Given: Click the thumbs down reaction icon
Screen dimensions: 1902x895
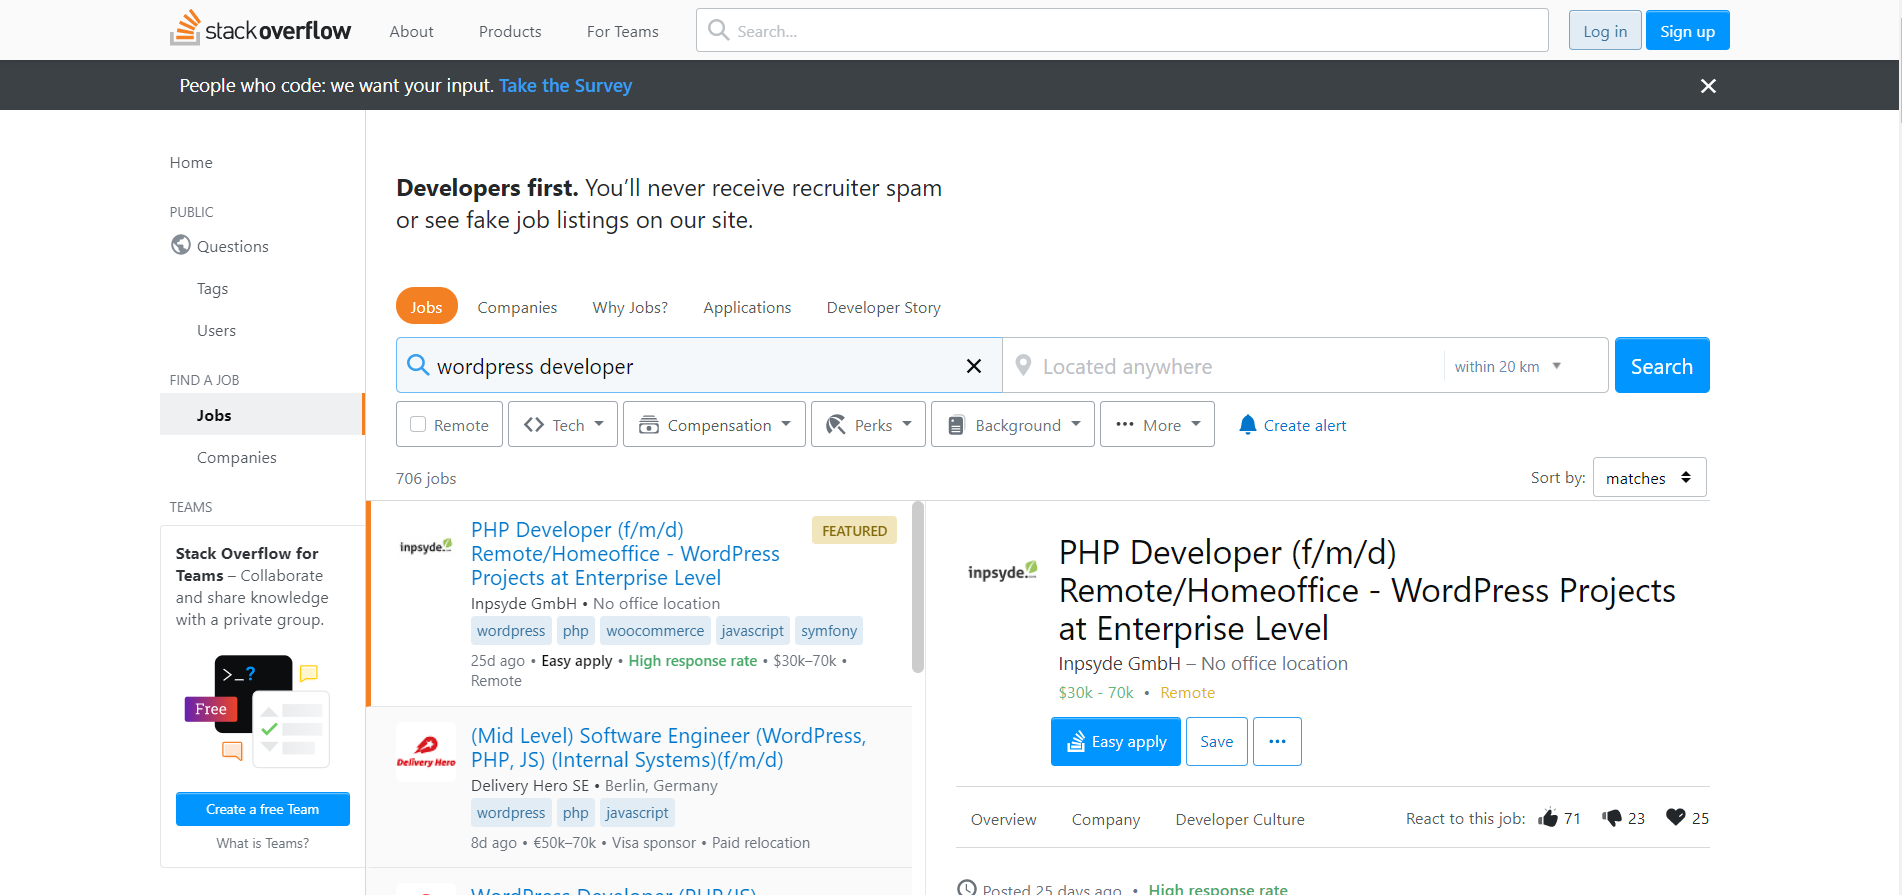Looking at the screenshot, I should coord(1612,818).
